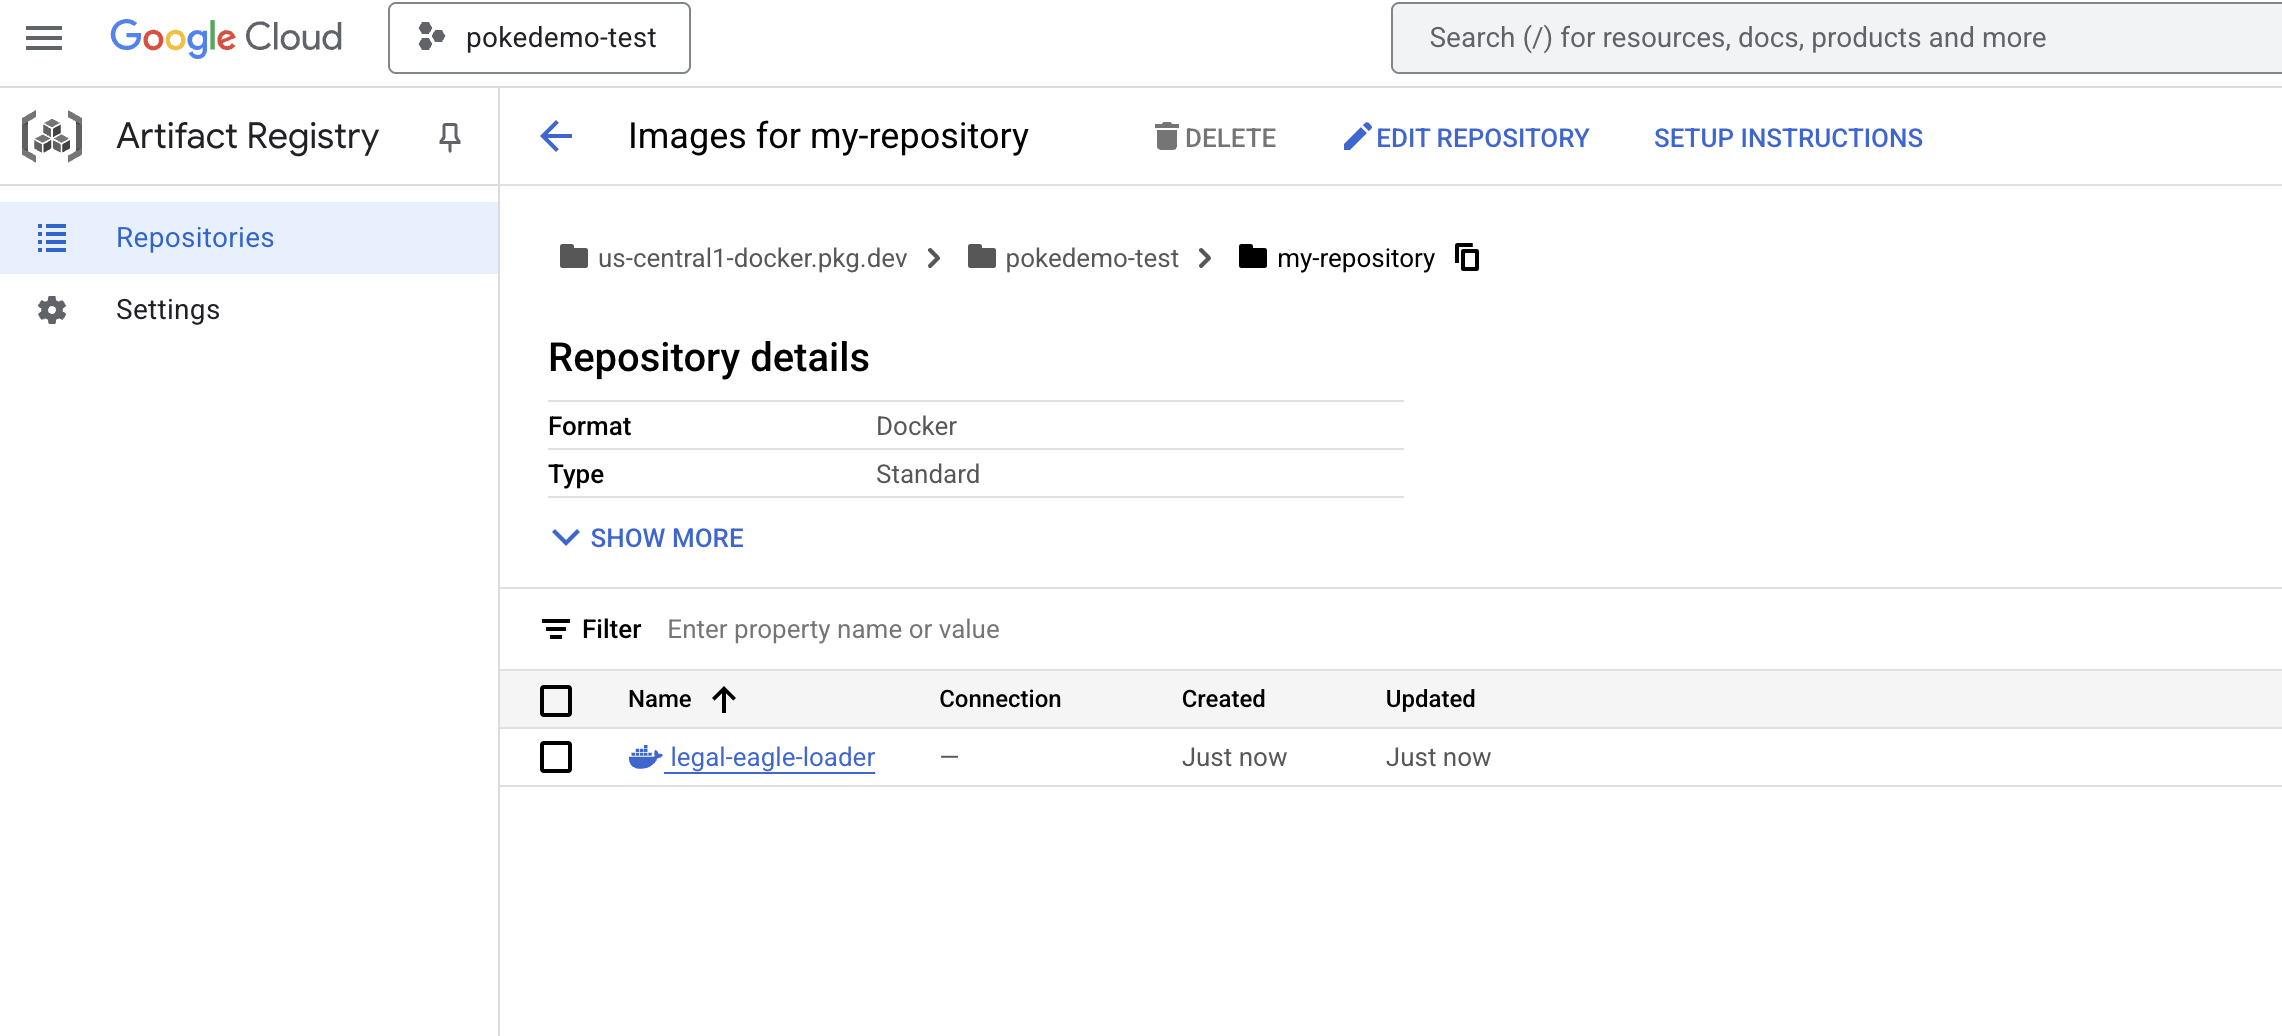Click the Docker whale icon beside legal-eagle-loader
The height and width of the screenshot is (1036, 2282).
coord(644,757)
